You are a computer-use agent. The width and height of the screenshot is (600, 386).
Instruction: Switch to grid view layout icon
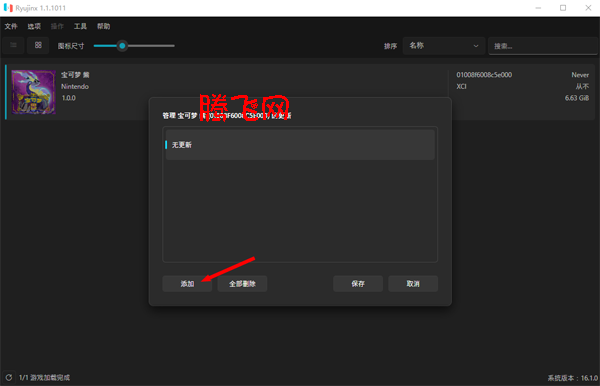38,46
